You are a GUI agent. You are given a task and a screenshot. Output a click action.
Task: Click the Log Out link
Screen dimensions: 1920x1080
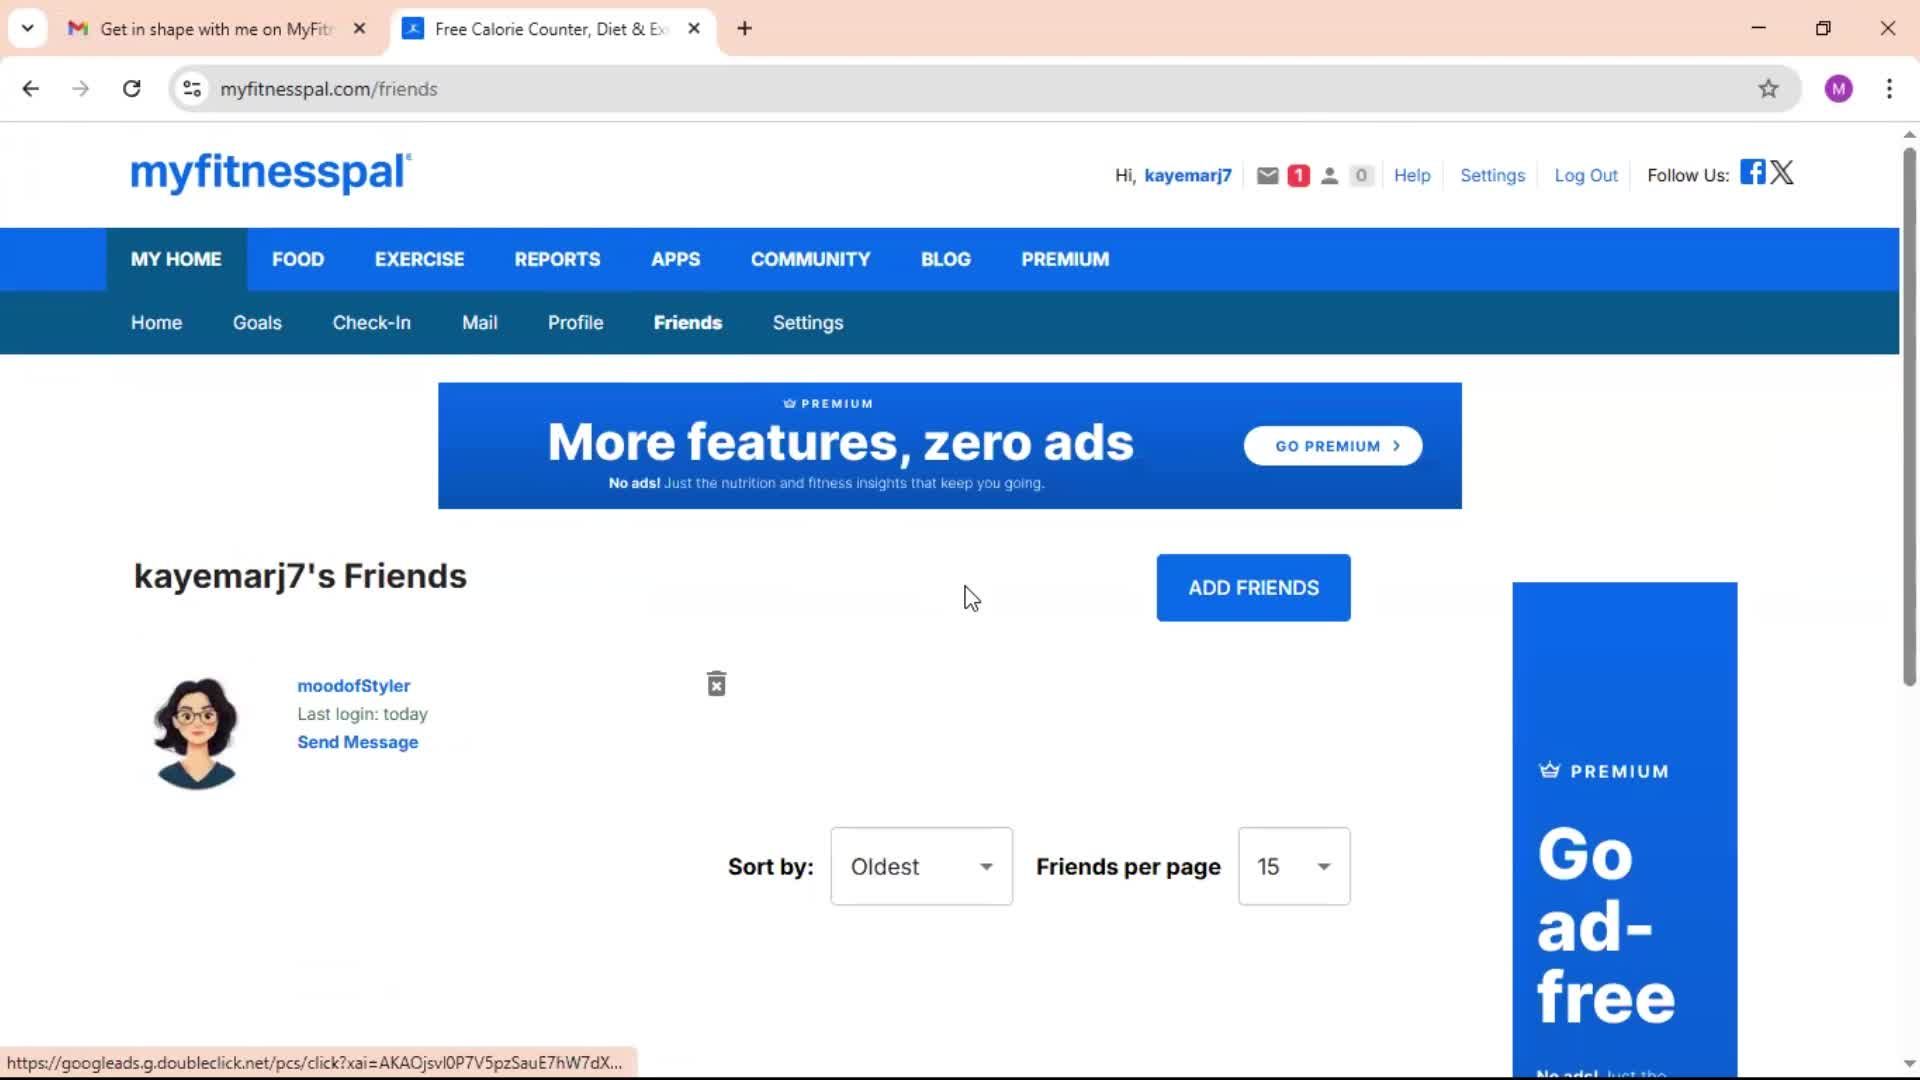1585,176
